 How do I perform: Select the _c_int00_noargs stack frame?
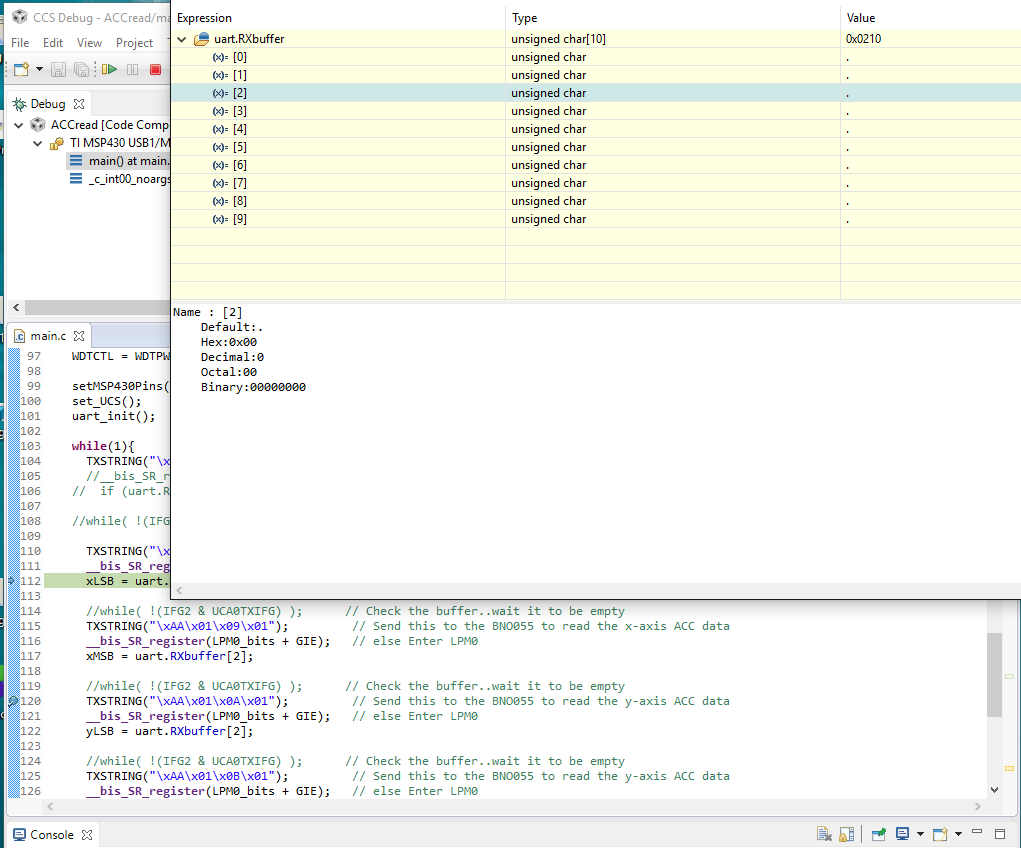pos(128,179)
